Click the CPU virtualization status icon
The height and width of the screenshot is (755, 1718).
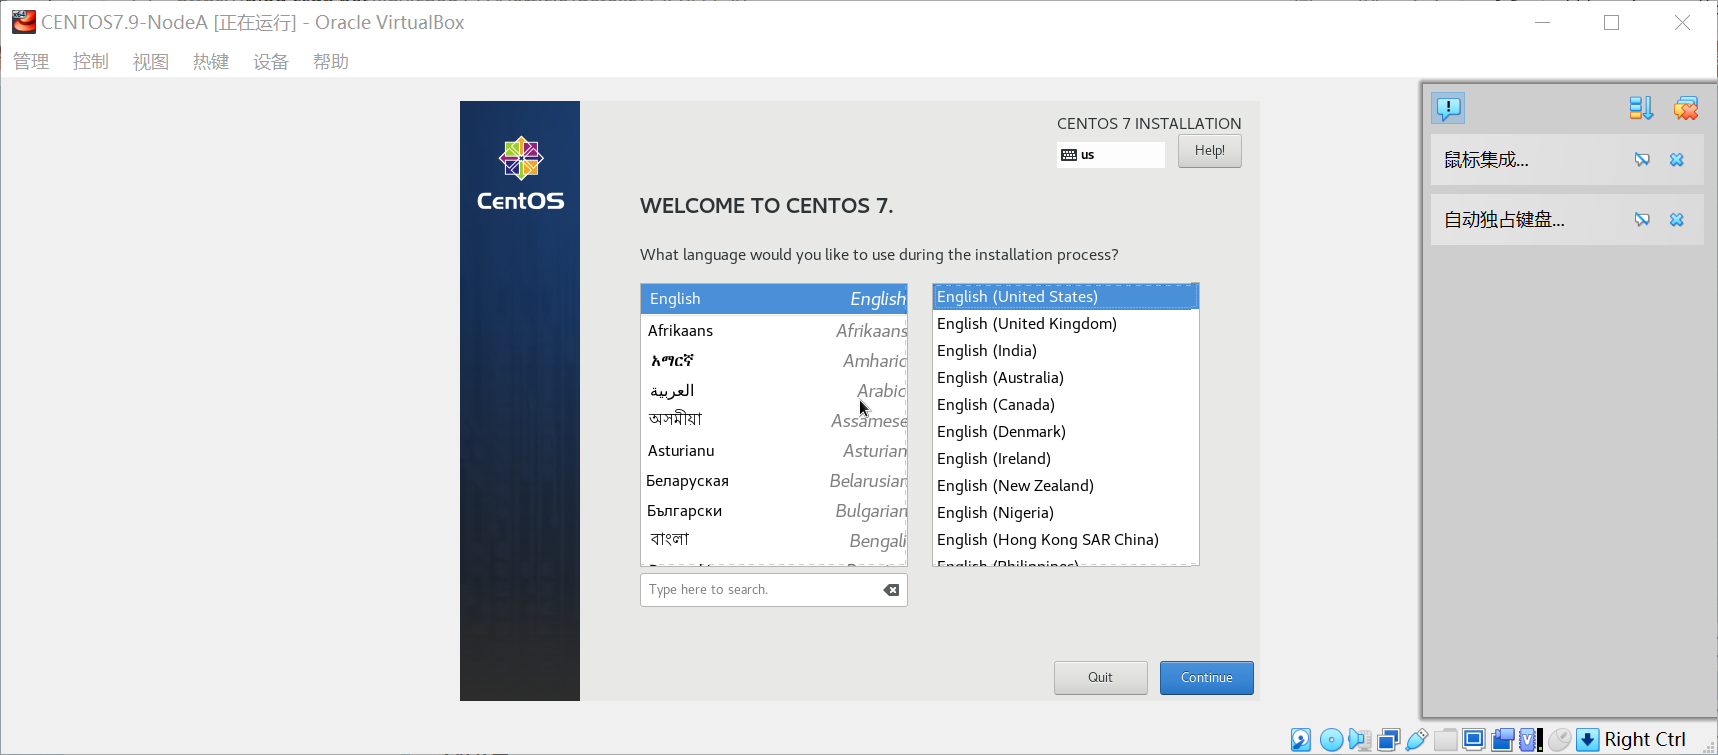(x=1531, y=740)
